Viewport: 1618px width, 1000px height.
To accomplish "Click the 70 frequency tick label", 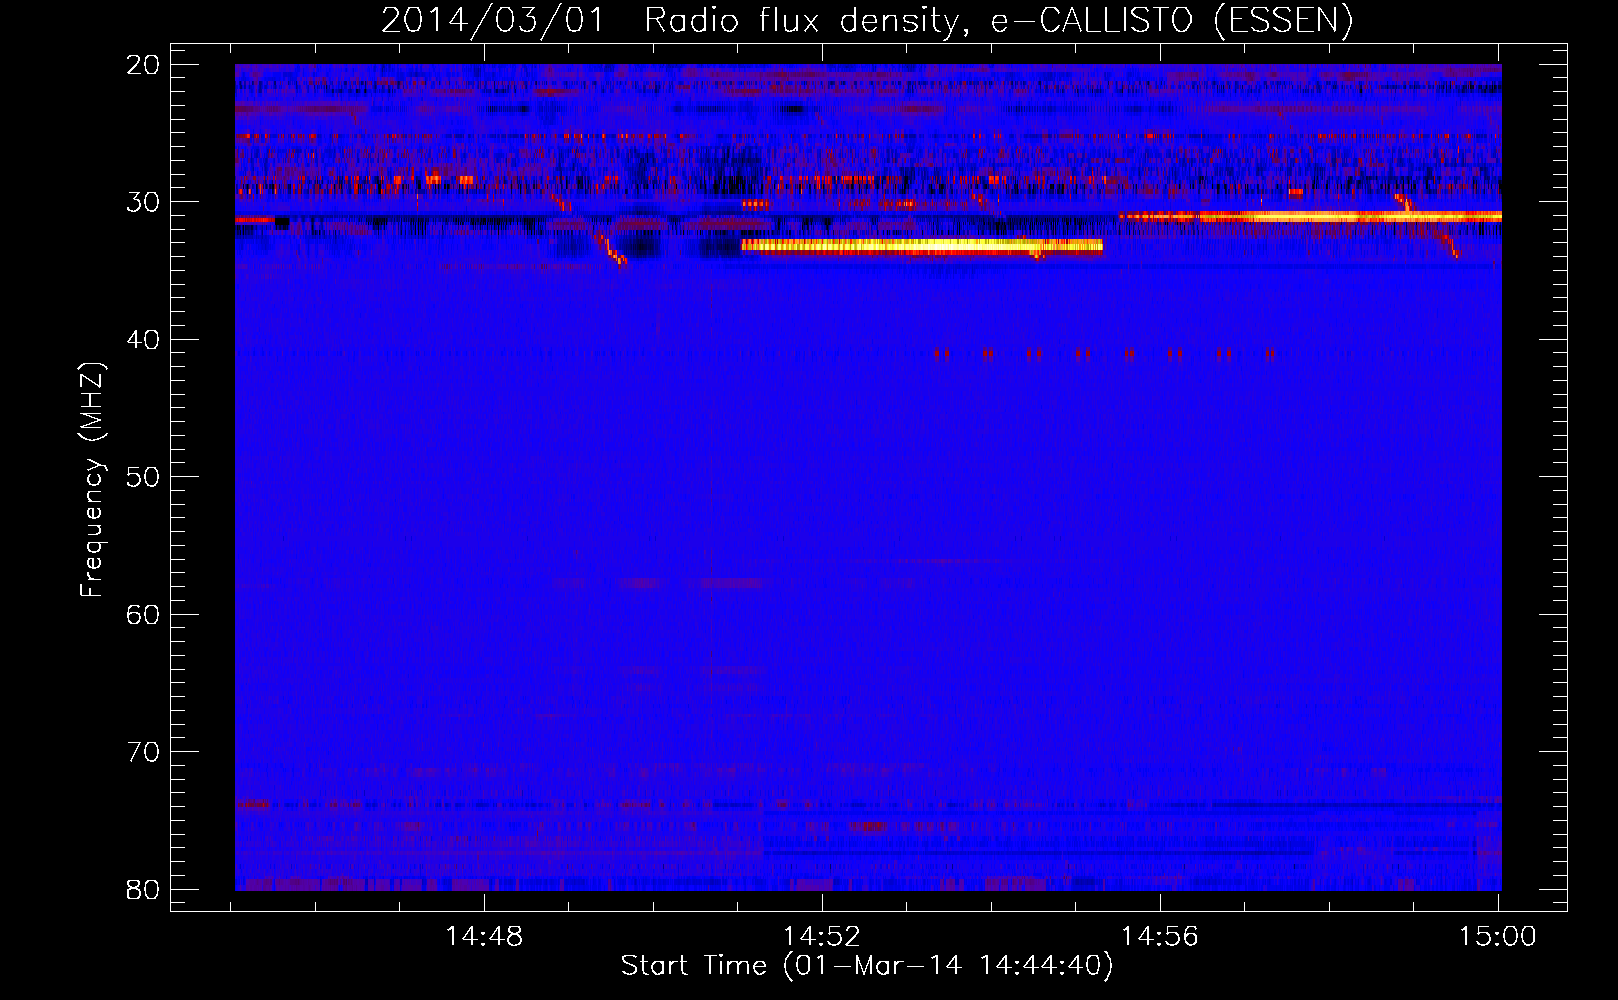I will coord(143,752).
